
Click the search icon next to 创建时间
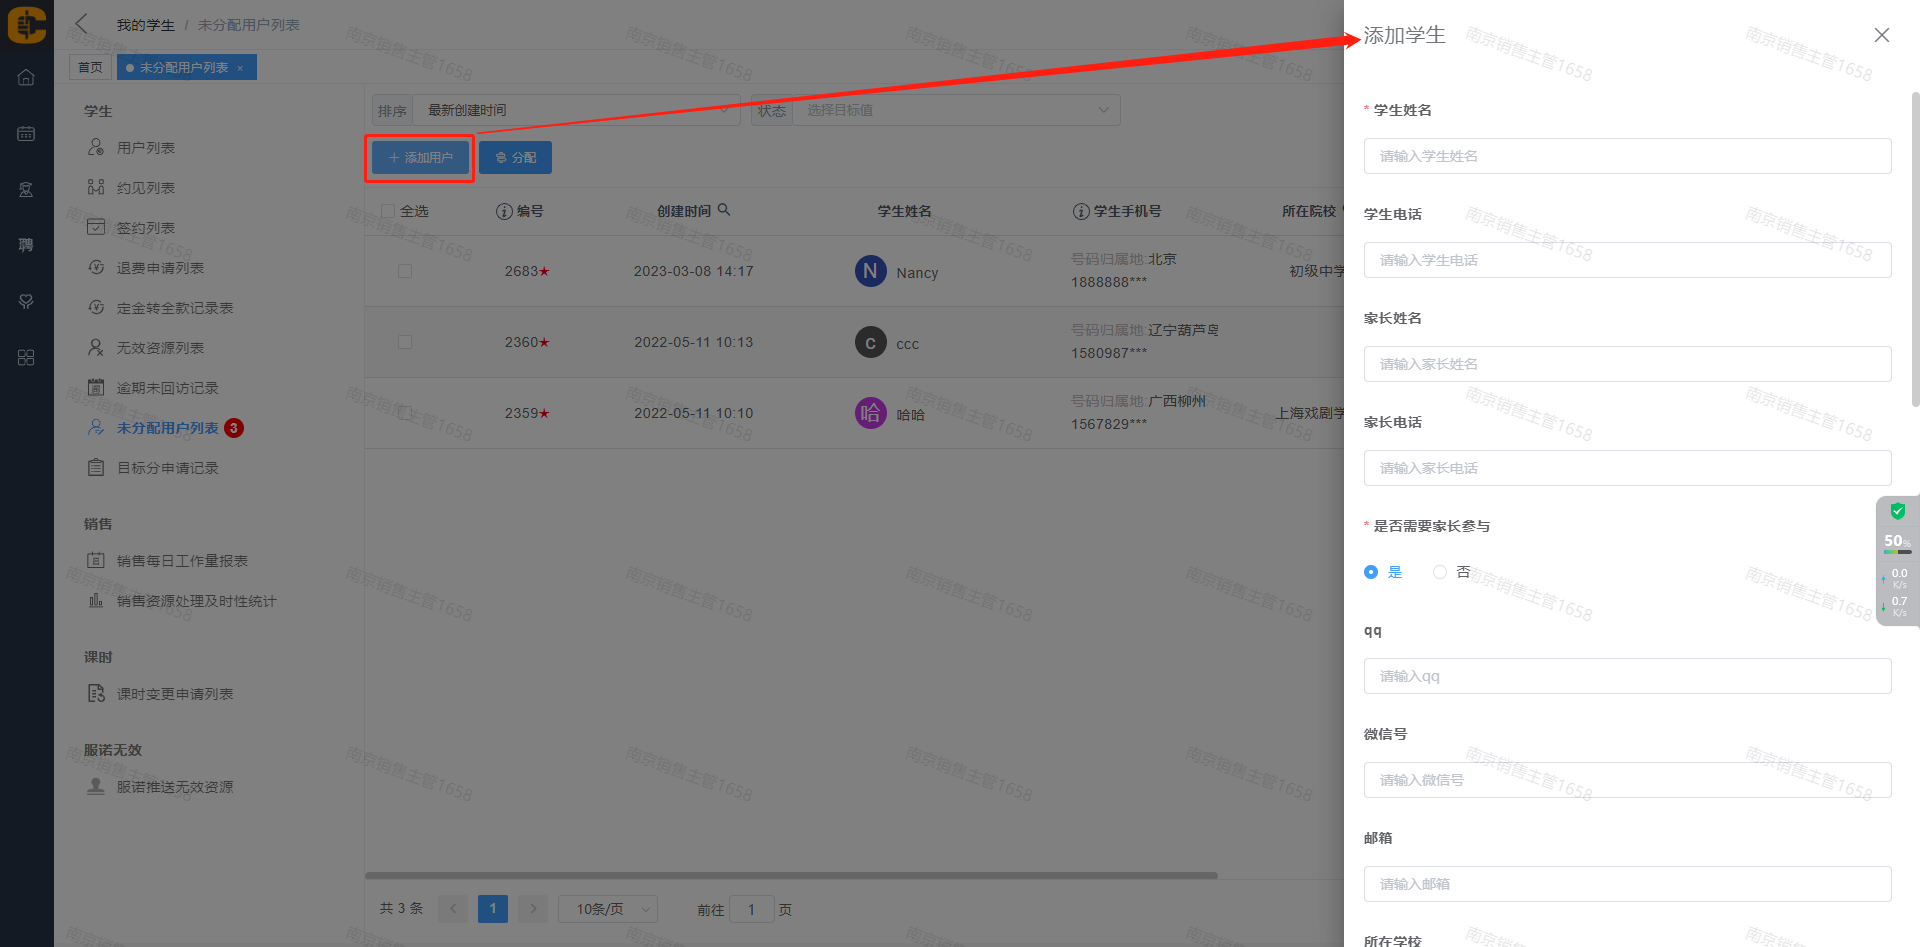[x=724, y=210]
